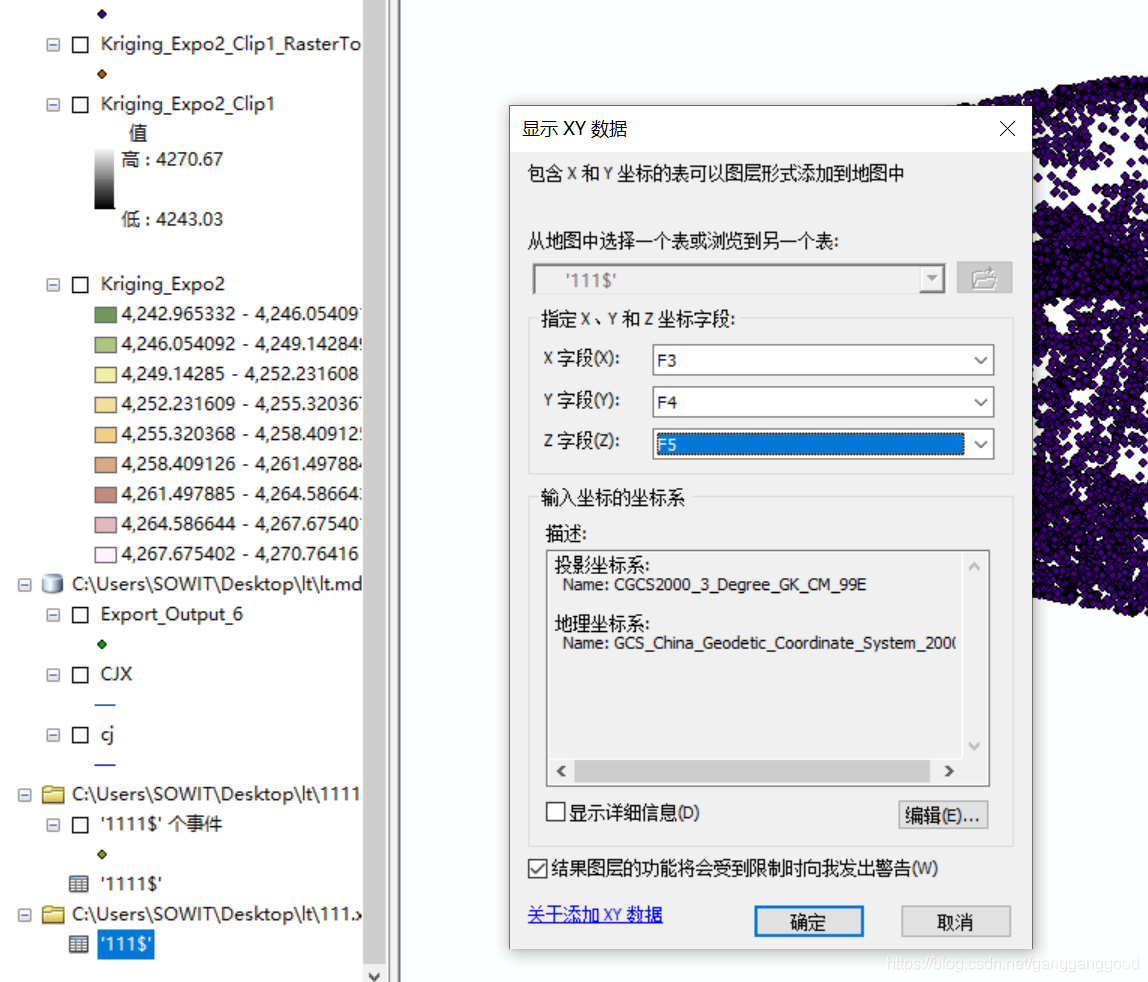Click the palest pink 4,267.675402 class swatch
Image resolution: width=1148 pixels, height=982 pixels.
pyautogui.click(x=105, y=555)
